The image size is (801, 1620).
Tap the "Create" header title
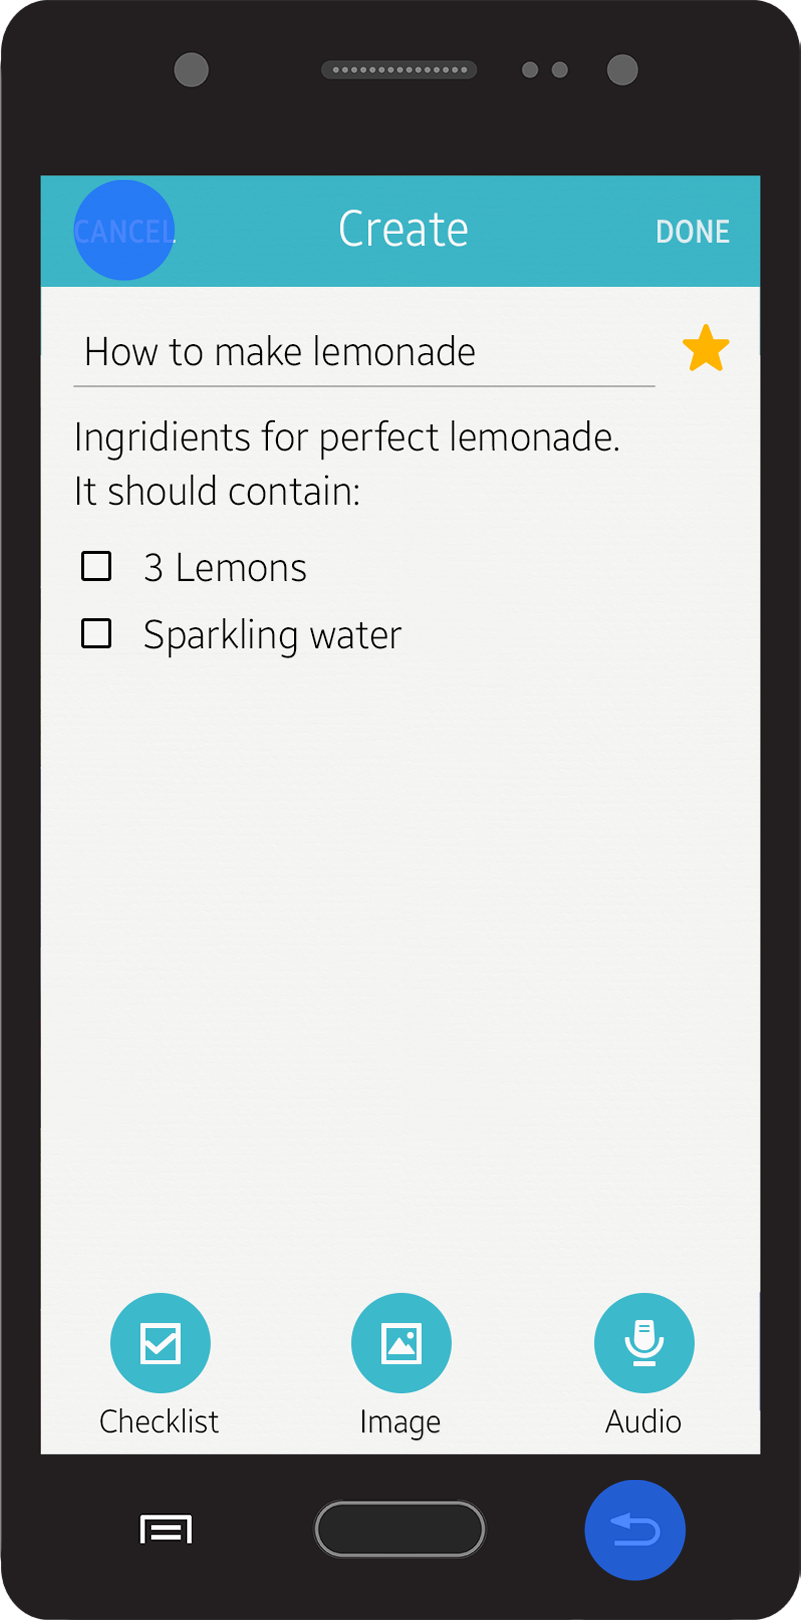403,229
